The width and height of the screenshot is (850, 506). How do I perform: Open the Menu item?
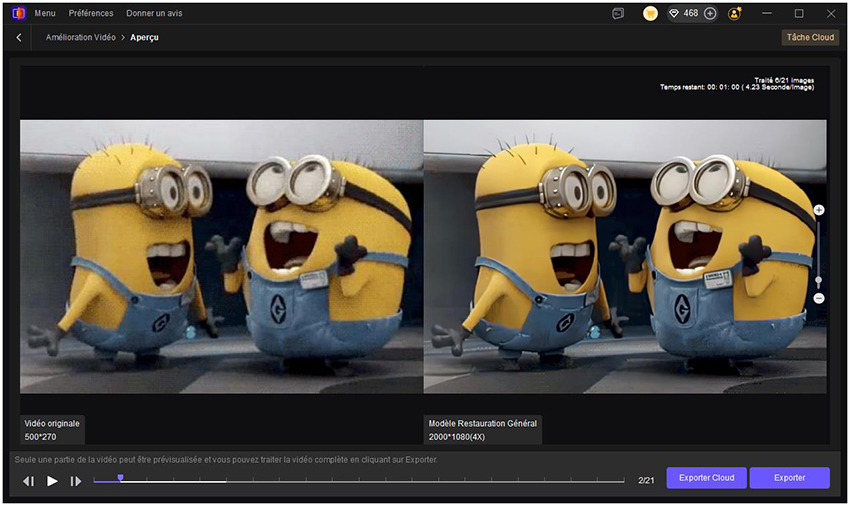pos(45,13)
